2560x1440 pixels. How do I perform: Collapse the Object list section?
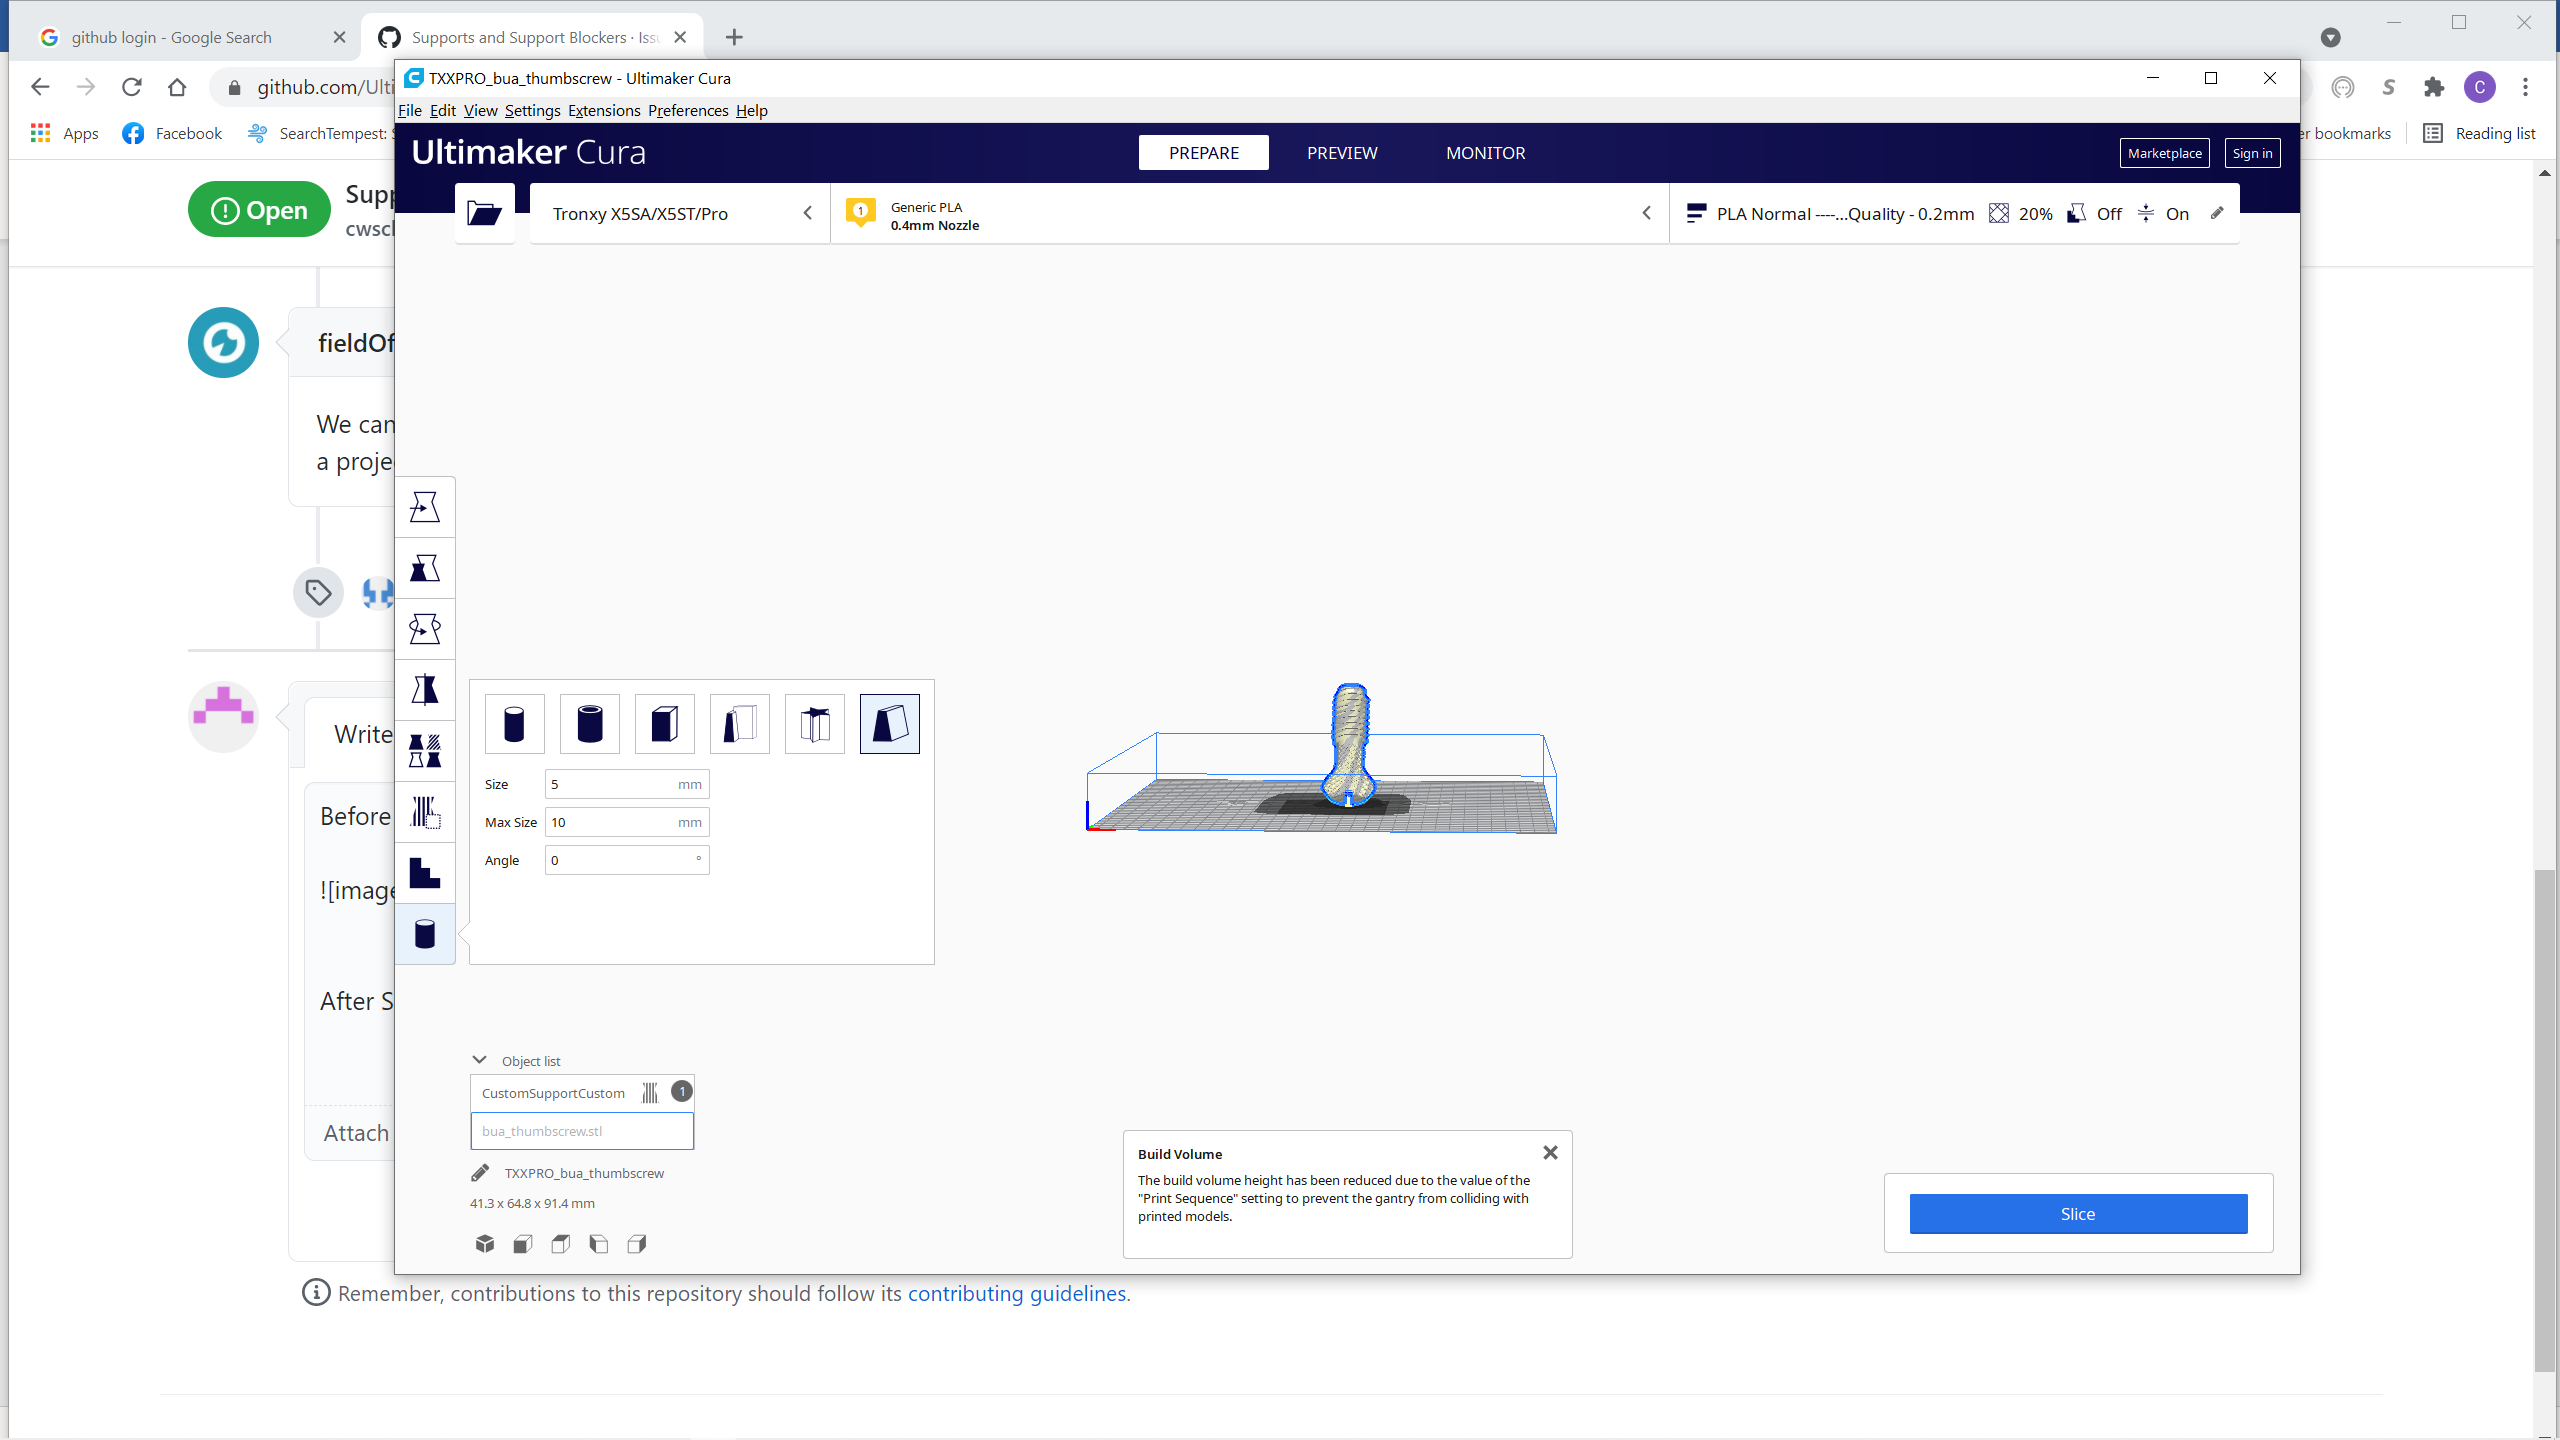coord(481,1060)
